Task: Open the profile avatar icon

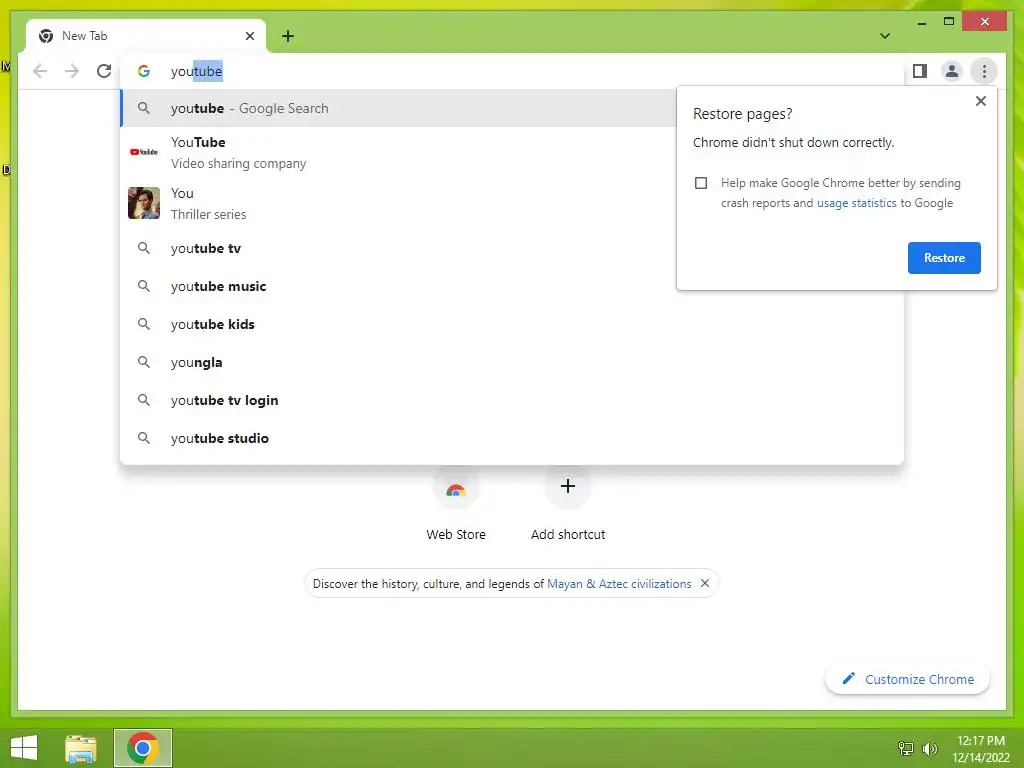Action: pyautogui.click(x=952, y=71)
